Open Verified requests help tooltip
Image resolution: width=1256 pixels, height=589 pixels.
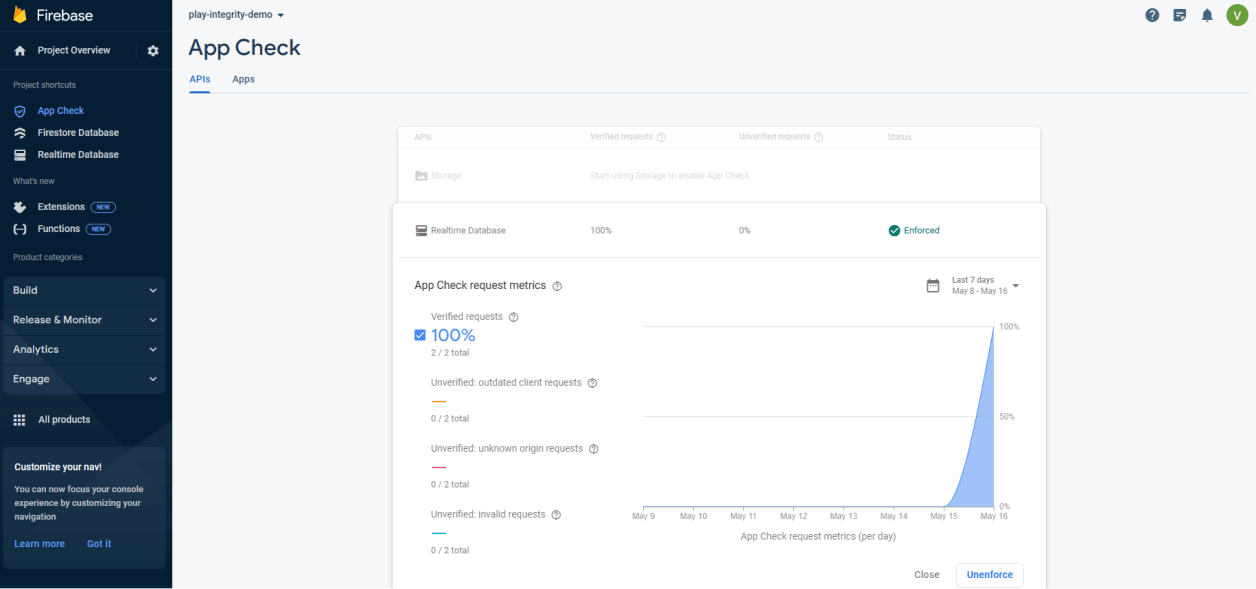pyautogui.click(x=513, y=316)
